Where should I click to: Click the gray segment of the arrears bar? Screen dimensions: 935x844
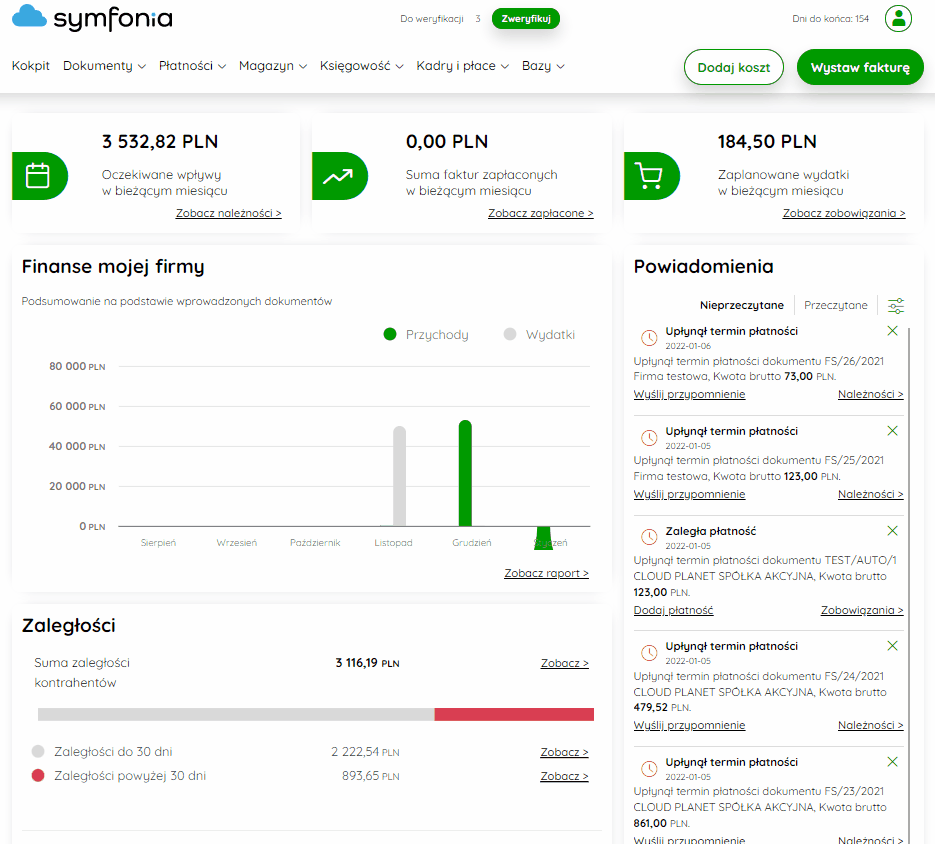(x=236, y=714)
